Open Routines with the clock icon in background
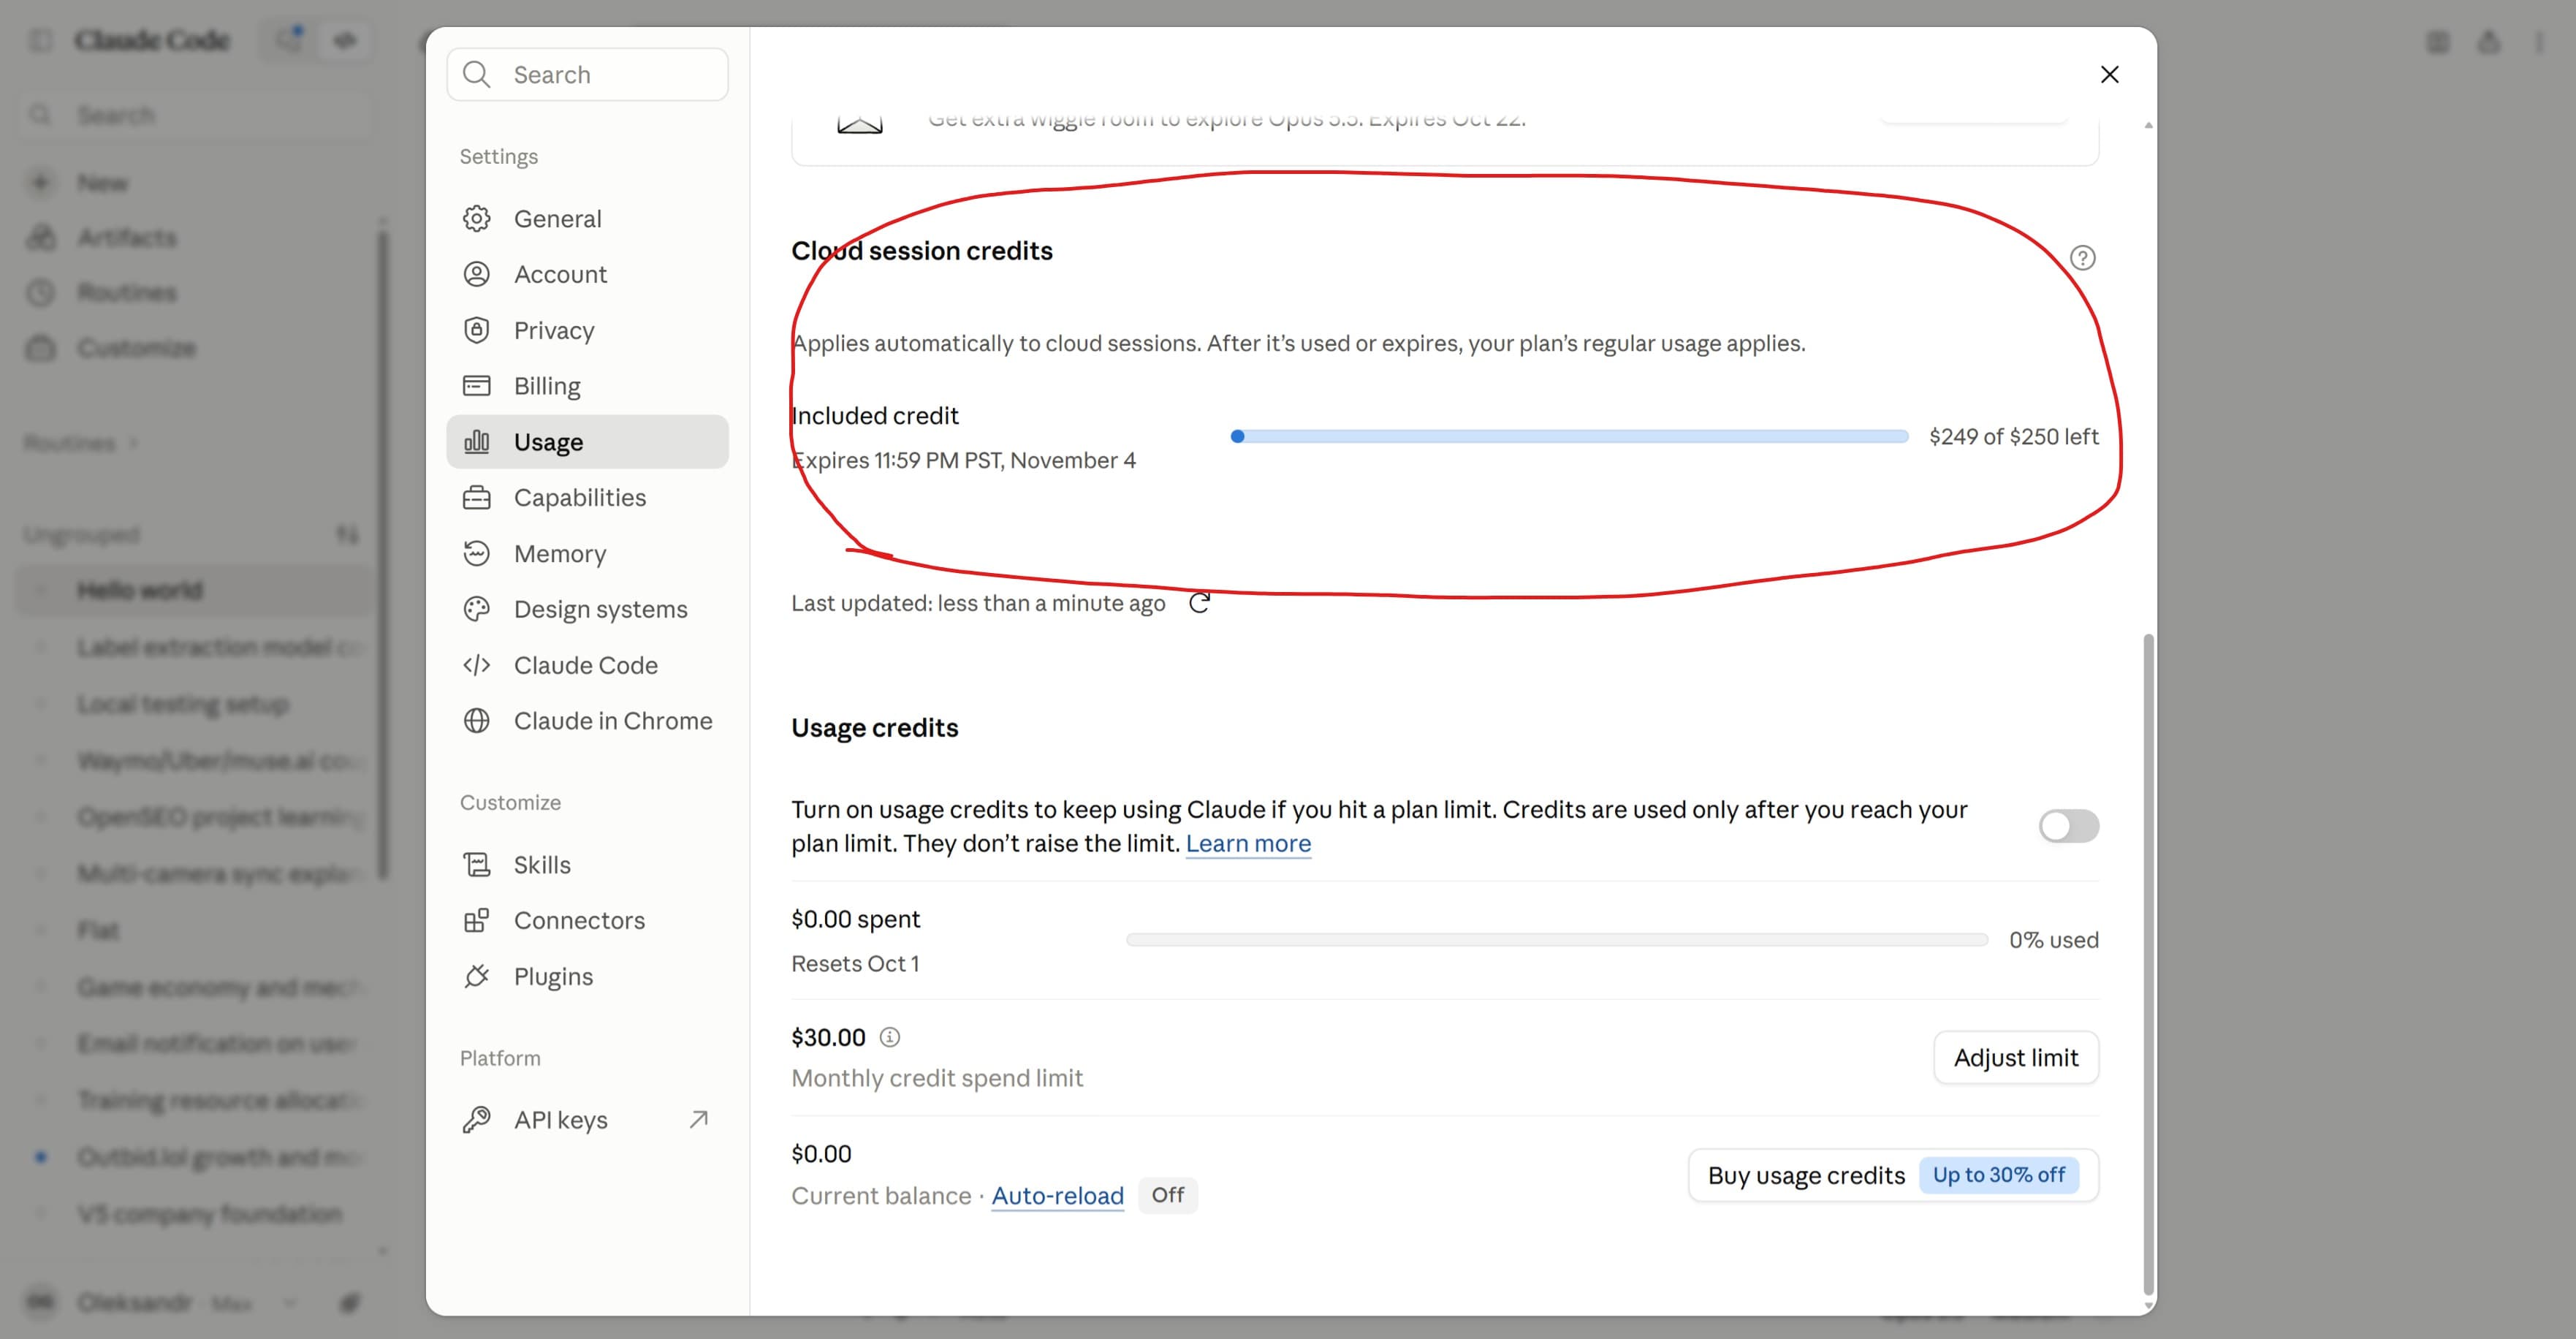The height and width of the screenshot is (1339, 2576). point(196,292)
